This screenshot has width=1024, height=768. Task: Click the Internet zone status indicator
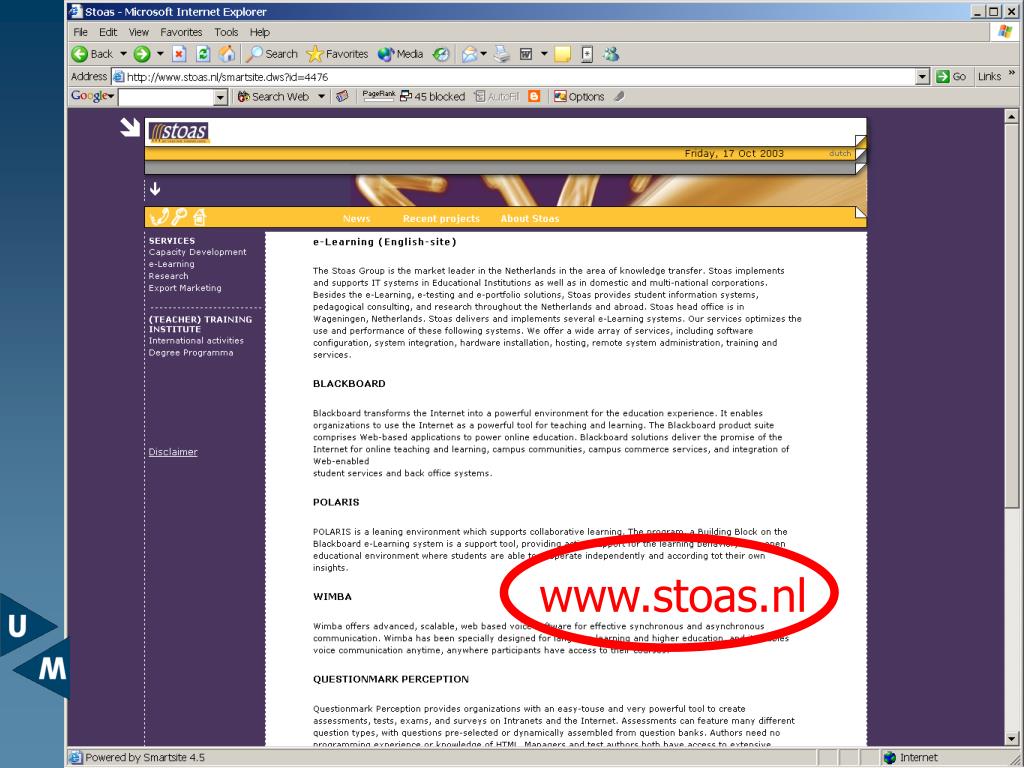tap(911, 758)
